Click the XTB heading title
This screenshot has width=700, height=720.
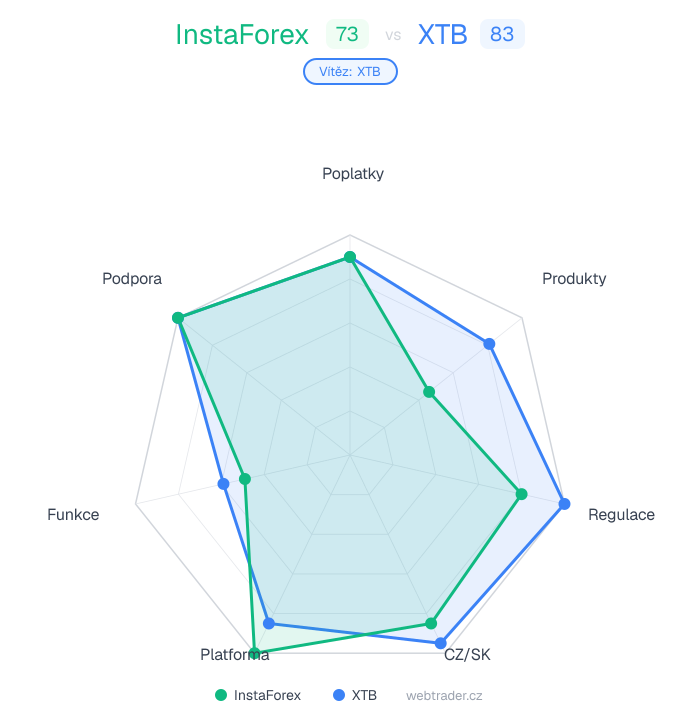(443, 35)
